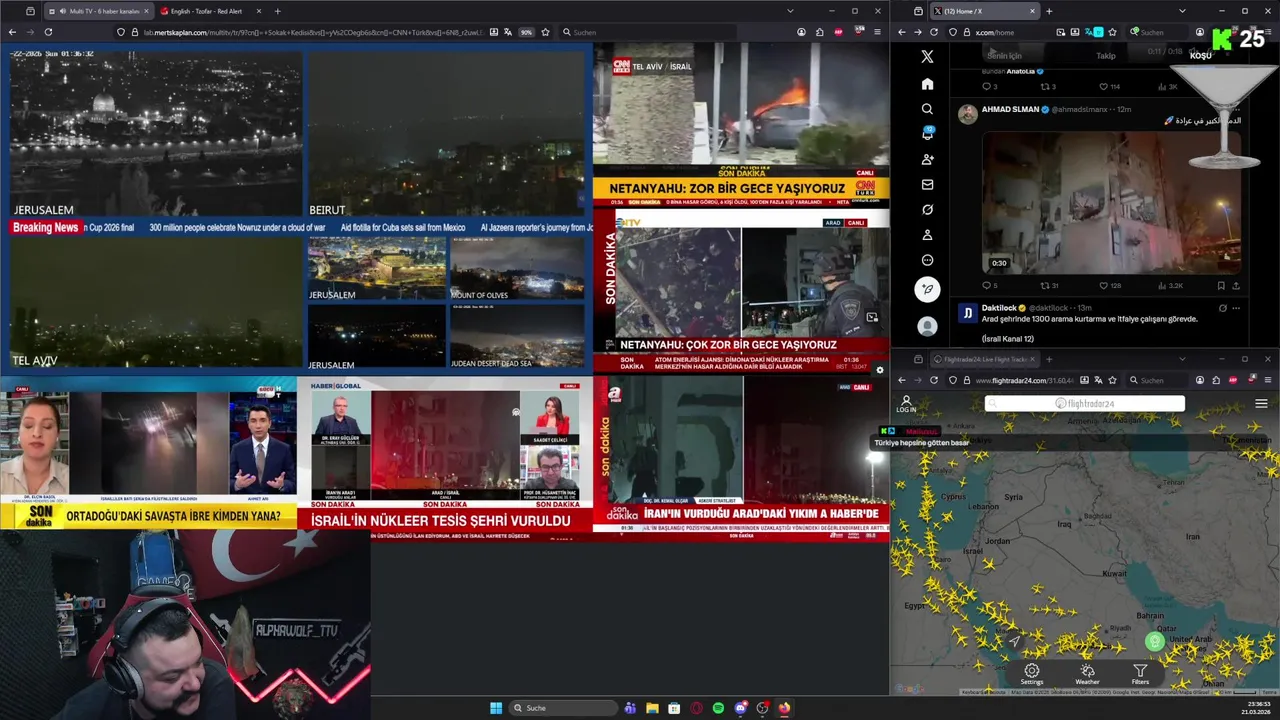Bookmark AHMAD SLMAN post

point(1222,285)
